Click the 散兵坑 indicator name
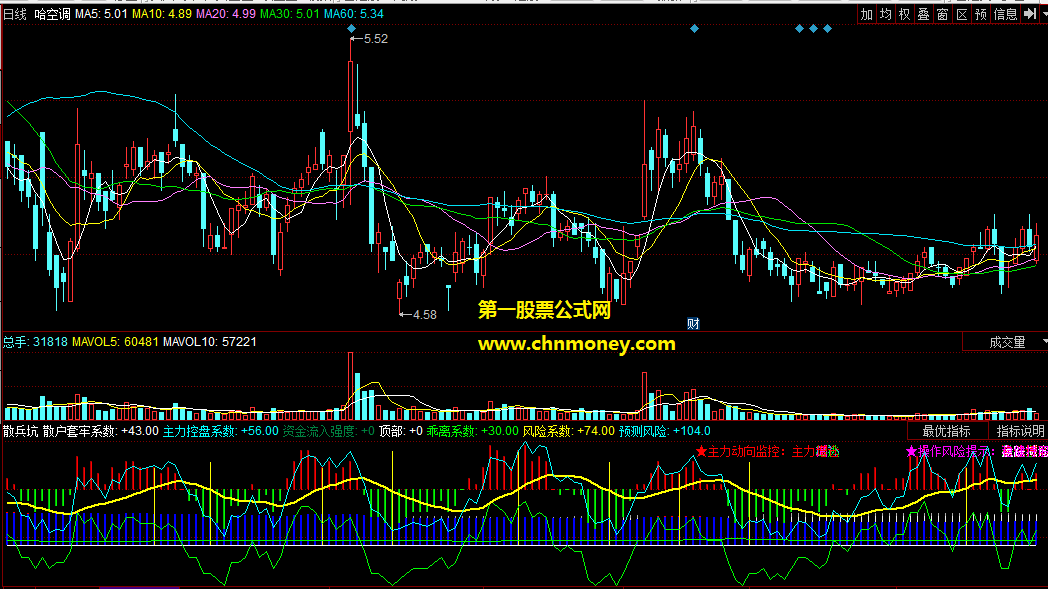1048x589 pixels. [x=21, y=431]
